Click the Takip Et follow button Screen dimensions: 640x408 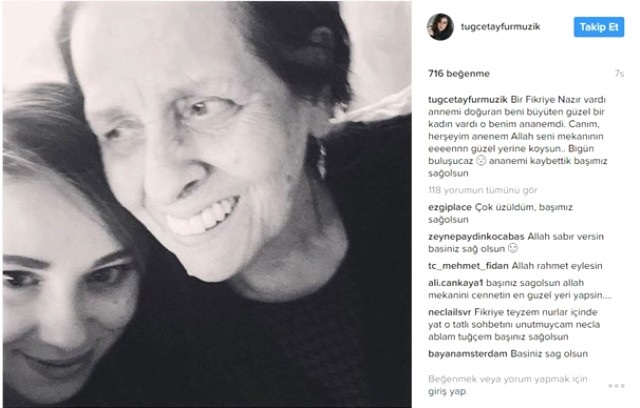[599, 27]
